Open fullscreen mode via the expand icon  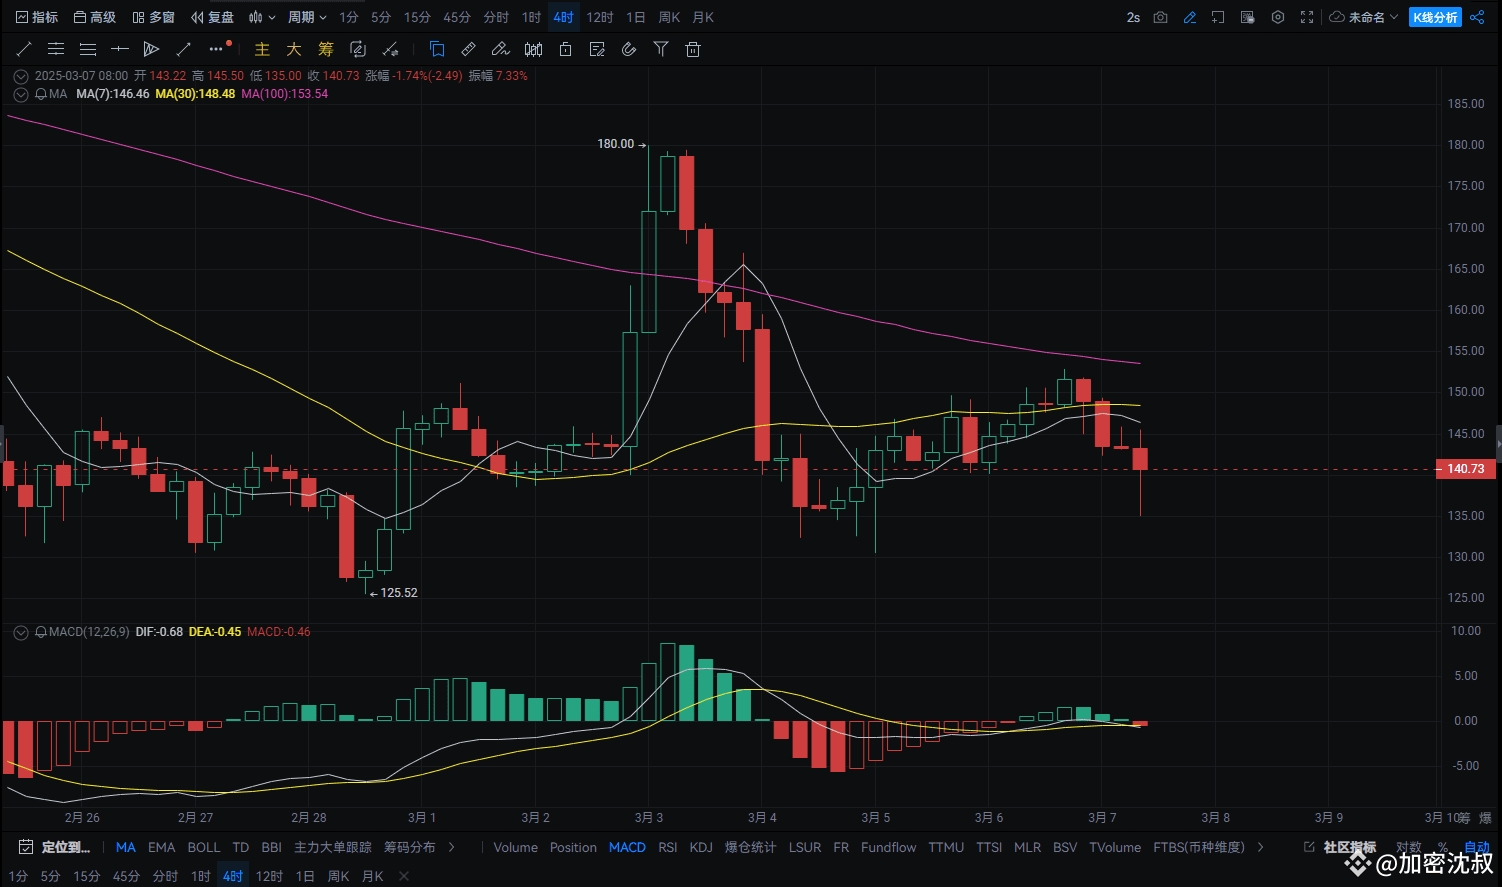coord(1306,17)
